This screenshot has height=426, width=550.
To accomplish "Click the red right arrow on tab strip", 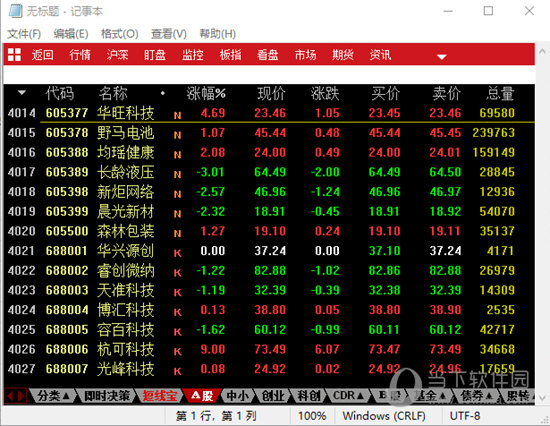I will click(21, 396).
